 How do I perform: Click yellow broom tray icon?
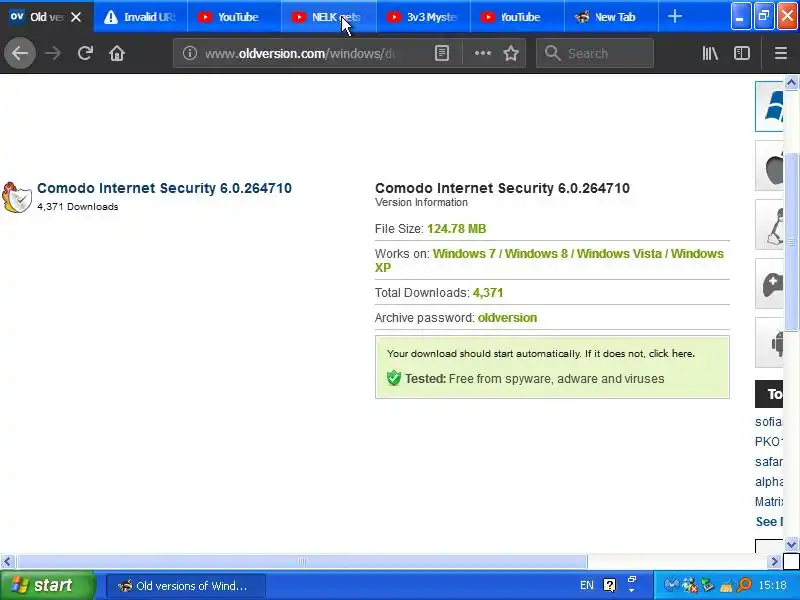point(726,585)
